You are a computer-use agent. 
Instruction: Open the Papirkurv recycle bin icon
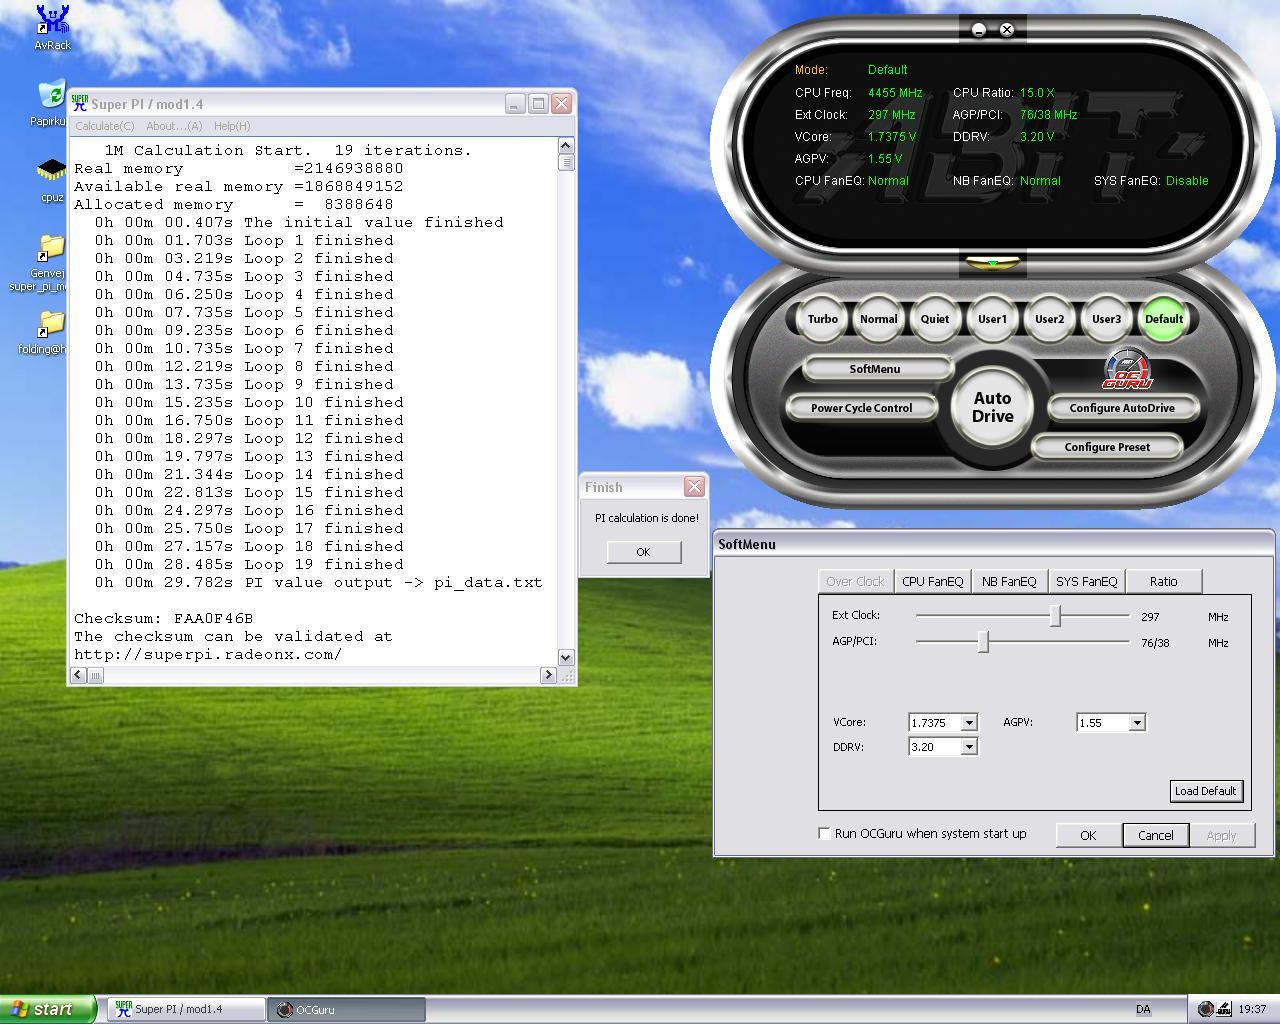click(x=50, y=104)
